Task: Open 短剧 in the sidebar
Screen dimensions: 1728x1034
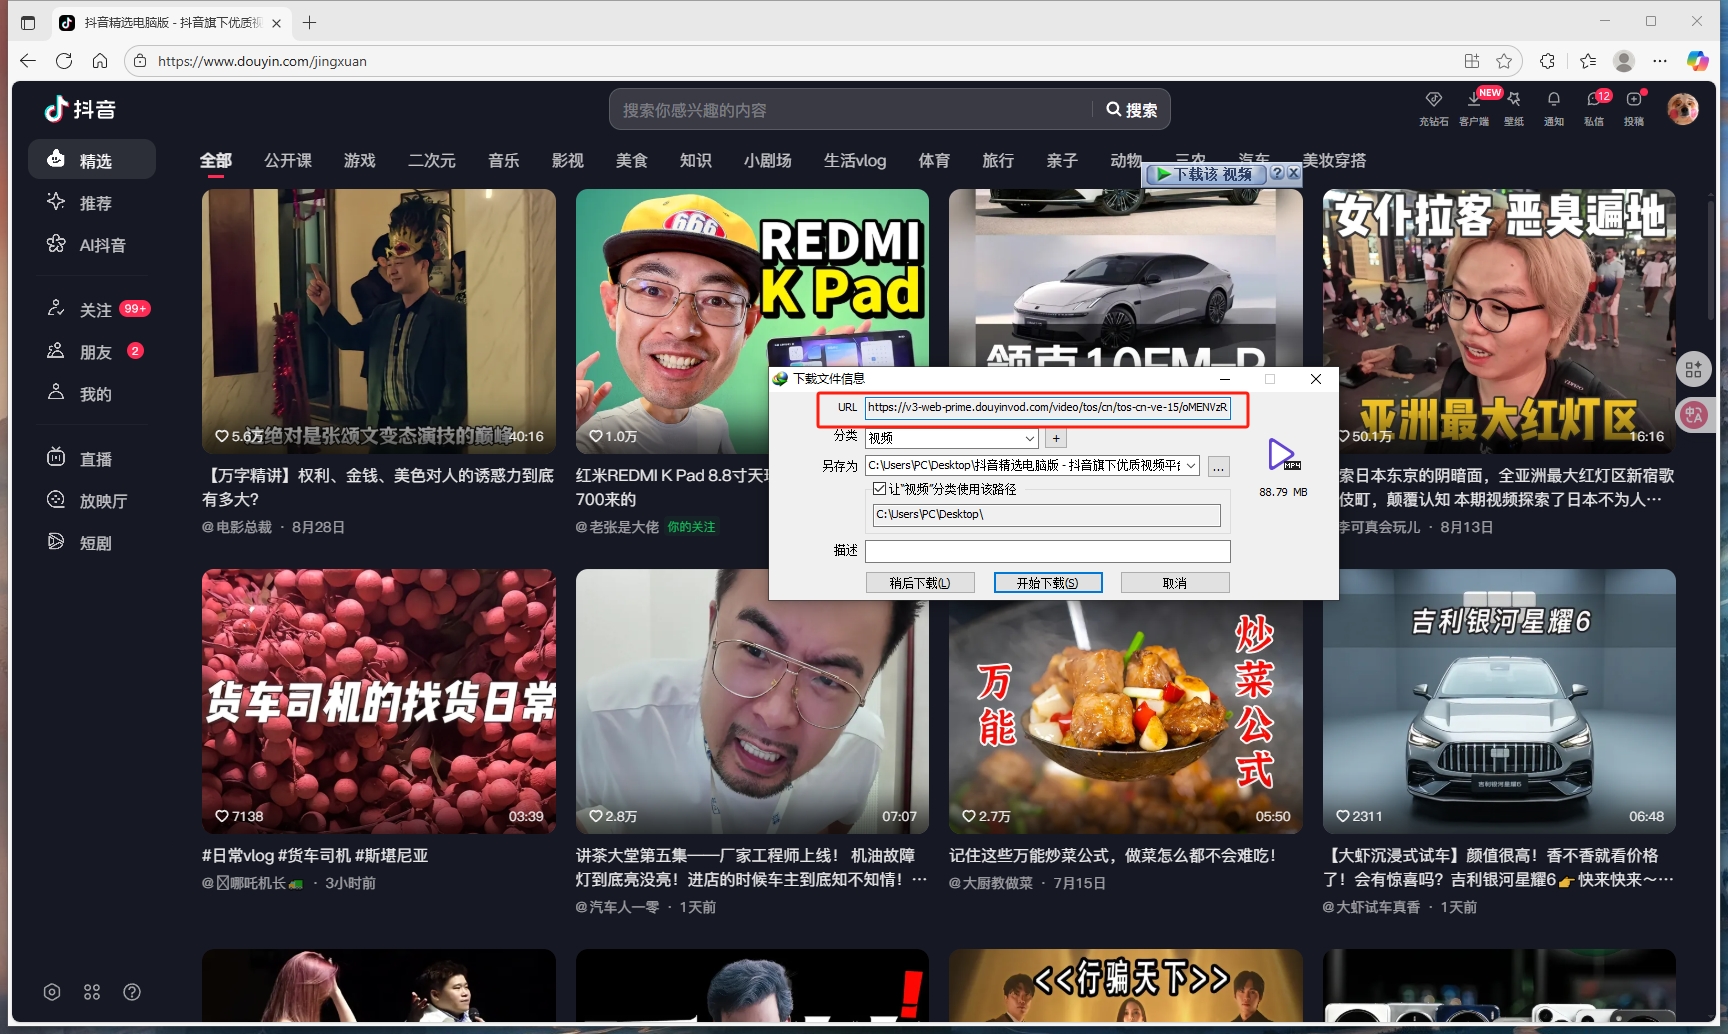Action: point(92,543)
